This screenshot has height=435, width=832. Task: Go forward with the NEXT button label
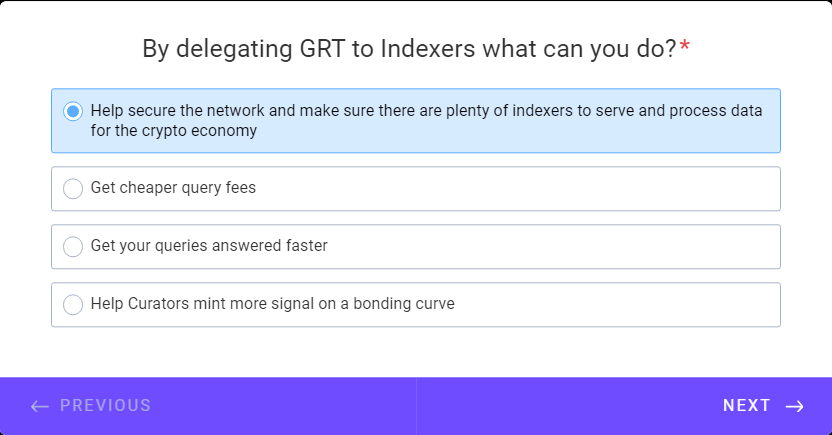click(747, 405)
